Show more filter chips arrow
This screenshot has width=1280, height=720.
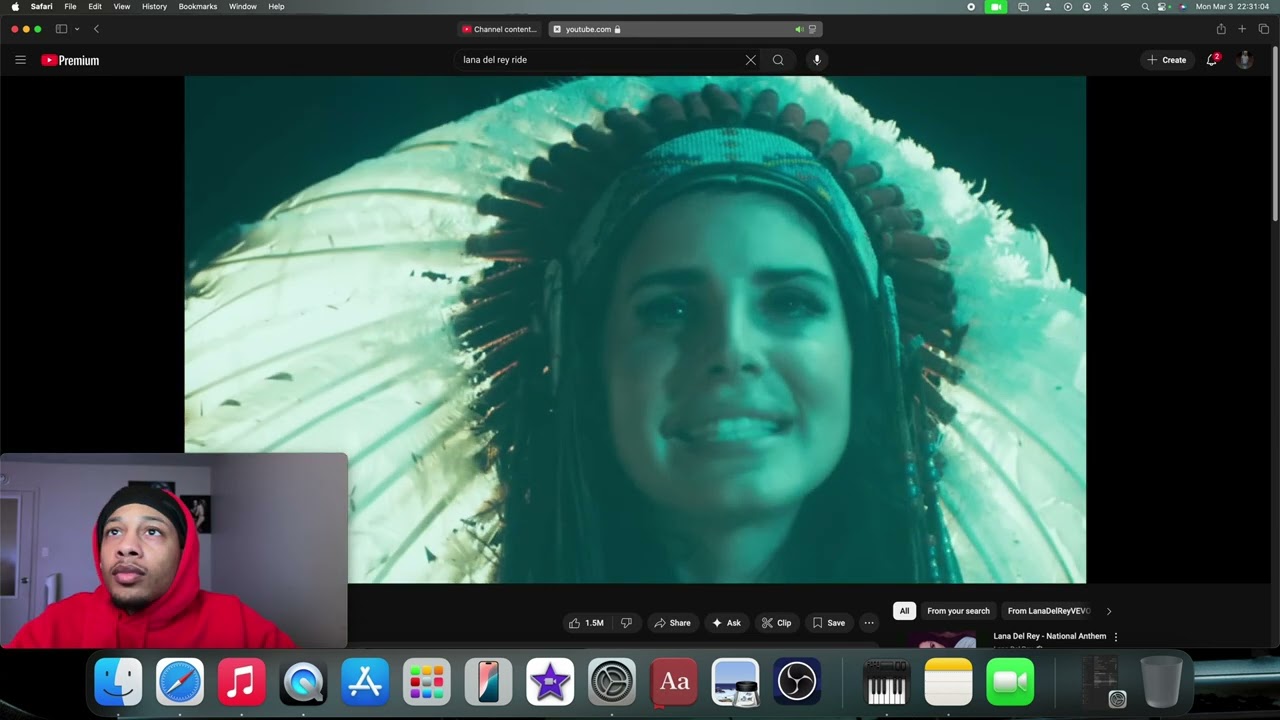1108,611
